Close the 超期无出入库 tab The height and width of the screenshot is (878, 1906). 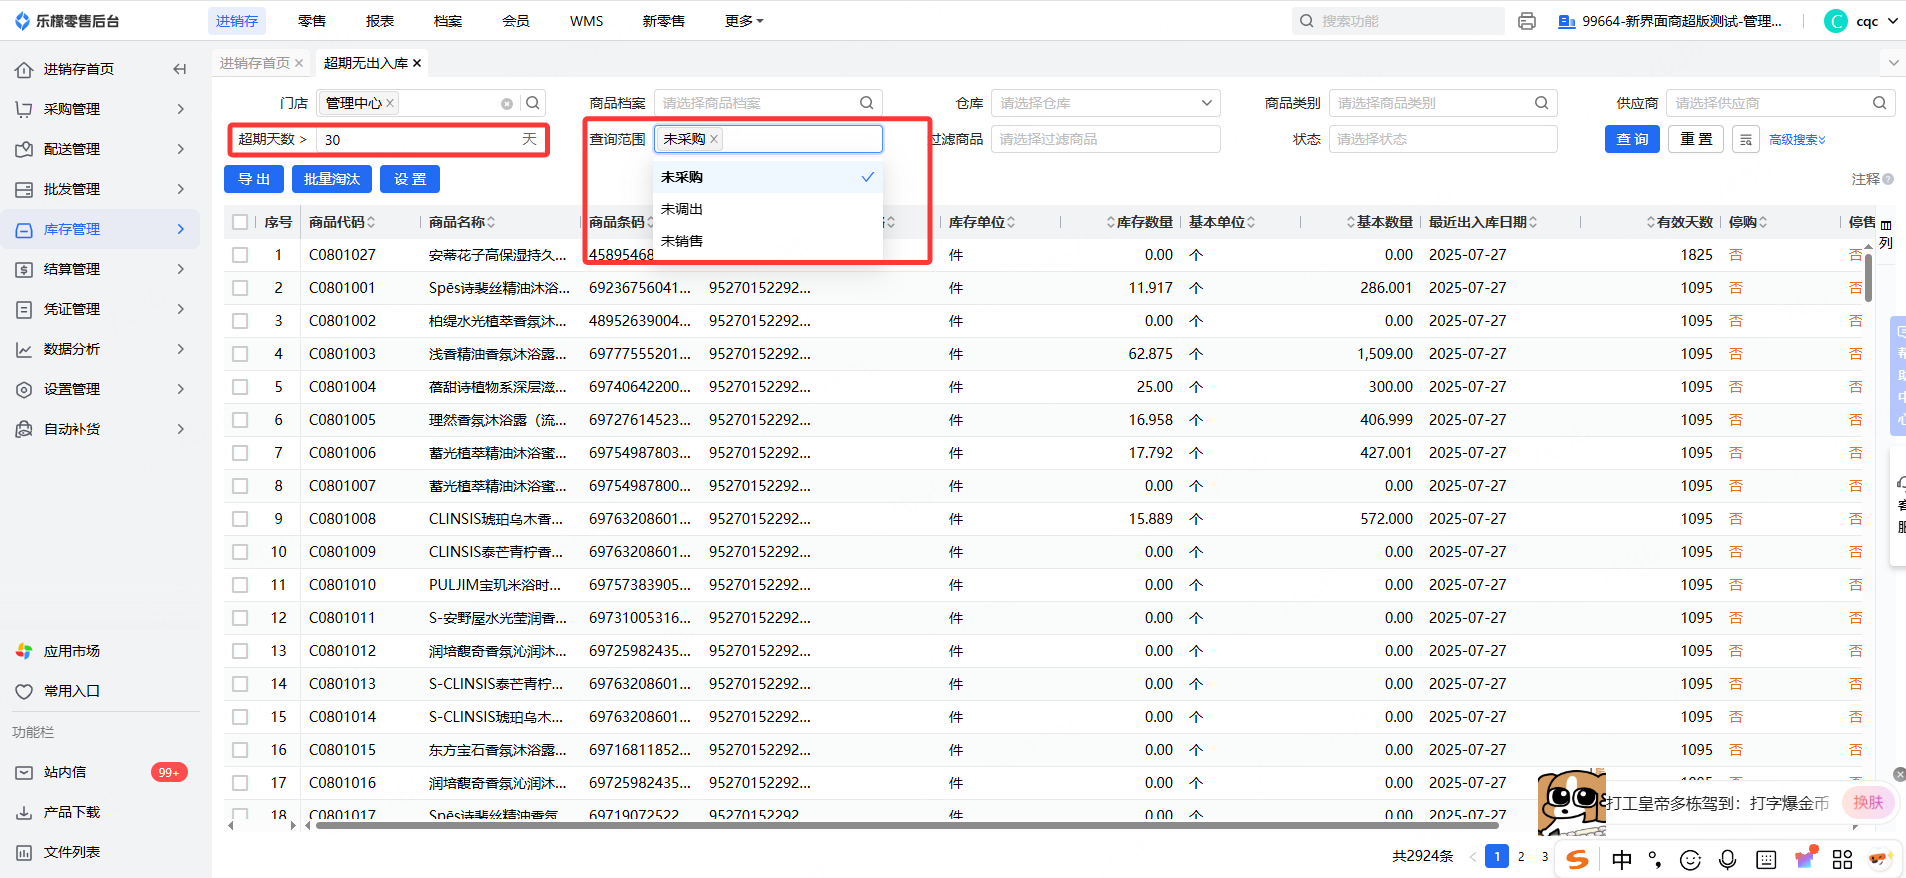click(x=417, y=63)
